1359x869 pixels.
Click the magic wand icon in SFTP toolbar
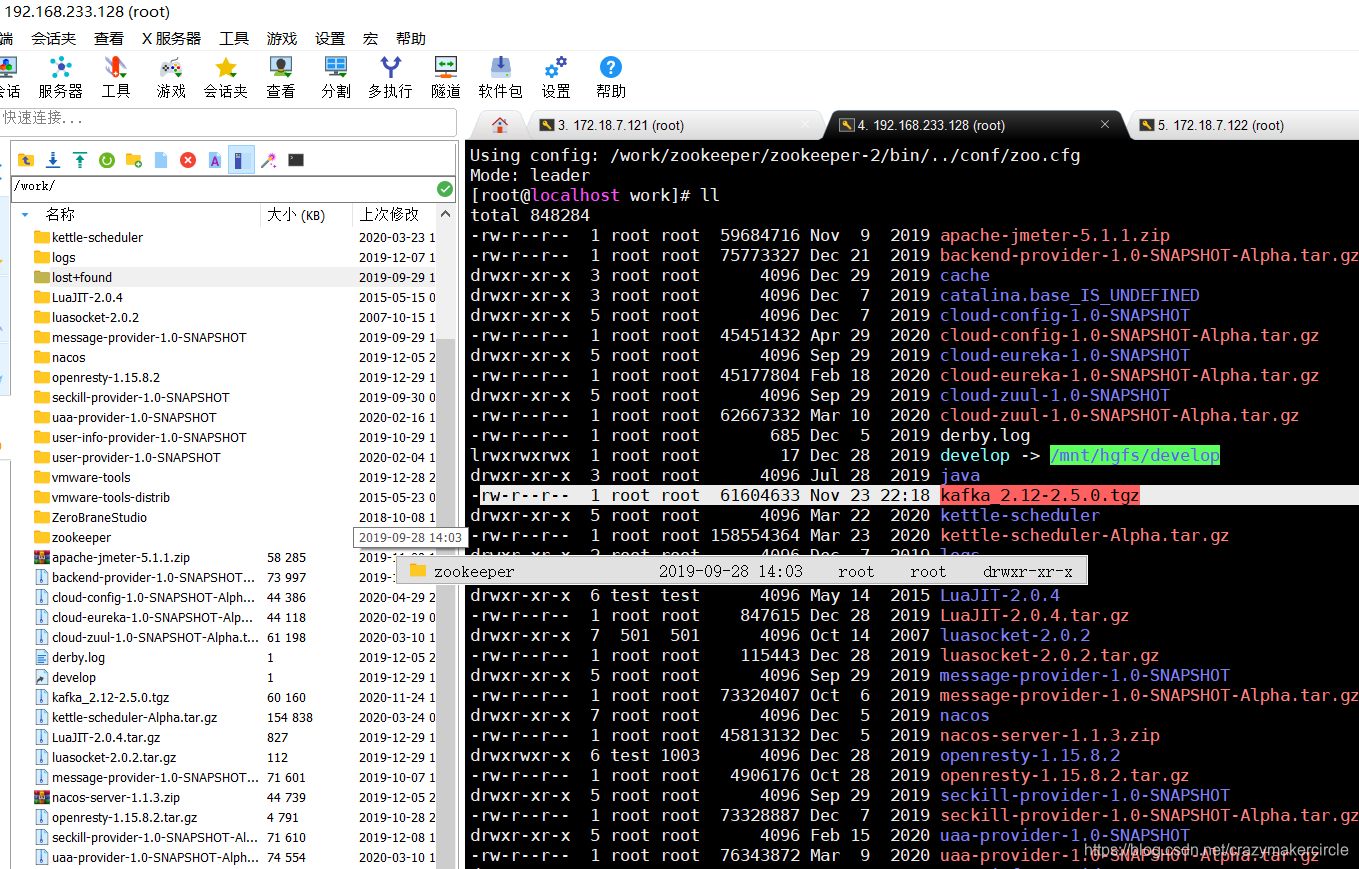pos(268,160)
